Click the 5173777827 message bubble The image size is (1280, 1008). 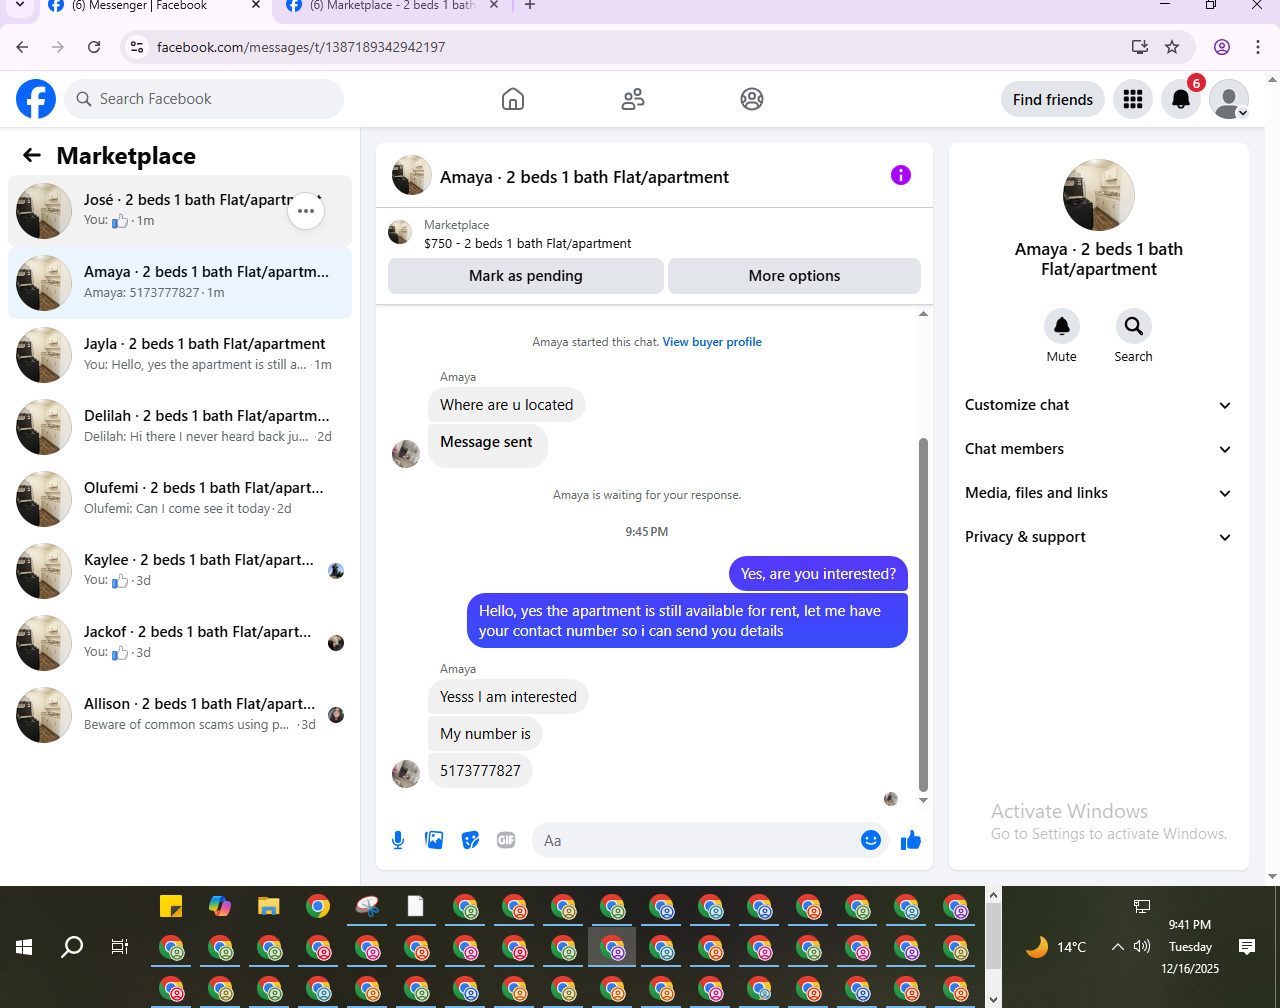pos(481,771)
